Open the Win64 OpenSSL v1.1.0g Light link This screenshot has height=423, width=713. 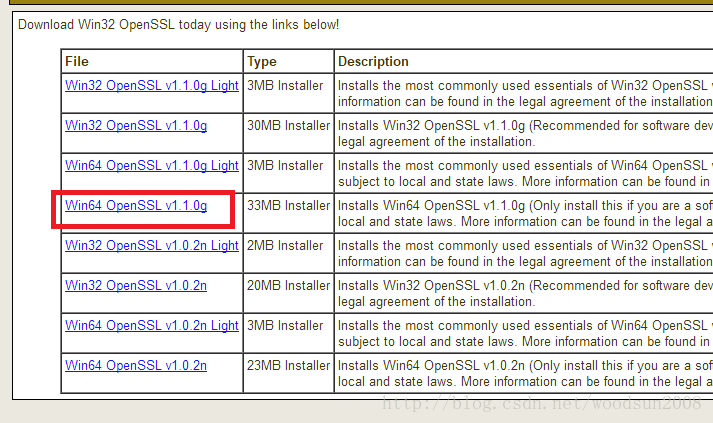pos(151,166)
